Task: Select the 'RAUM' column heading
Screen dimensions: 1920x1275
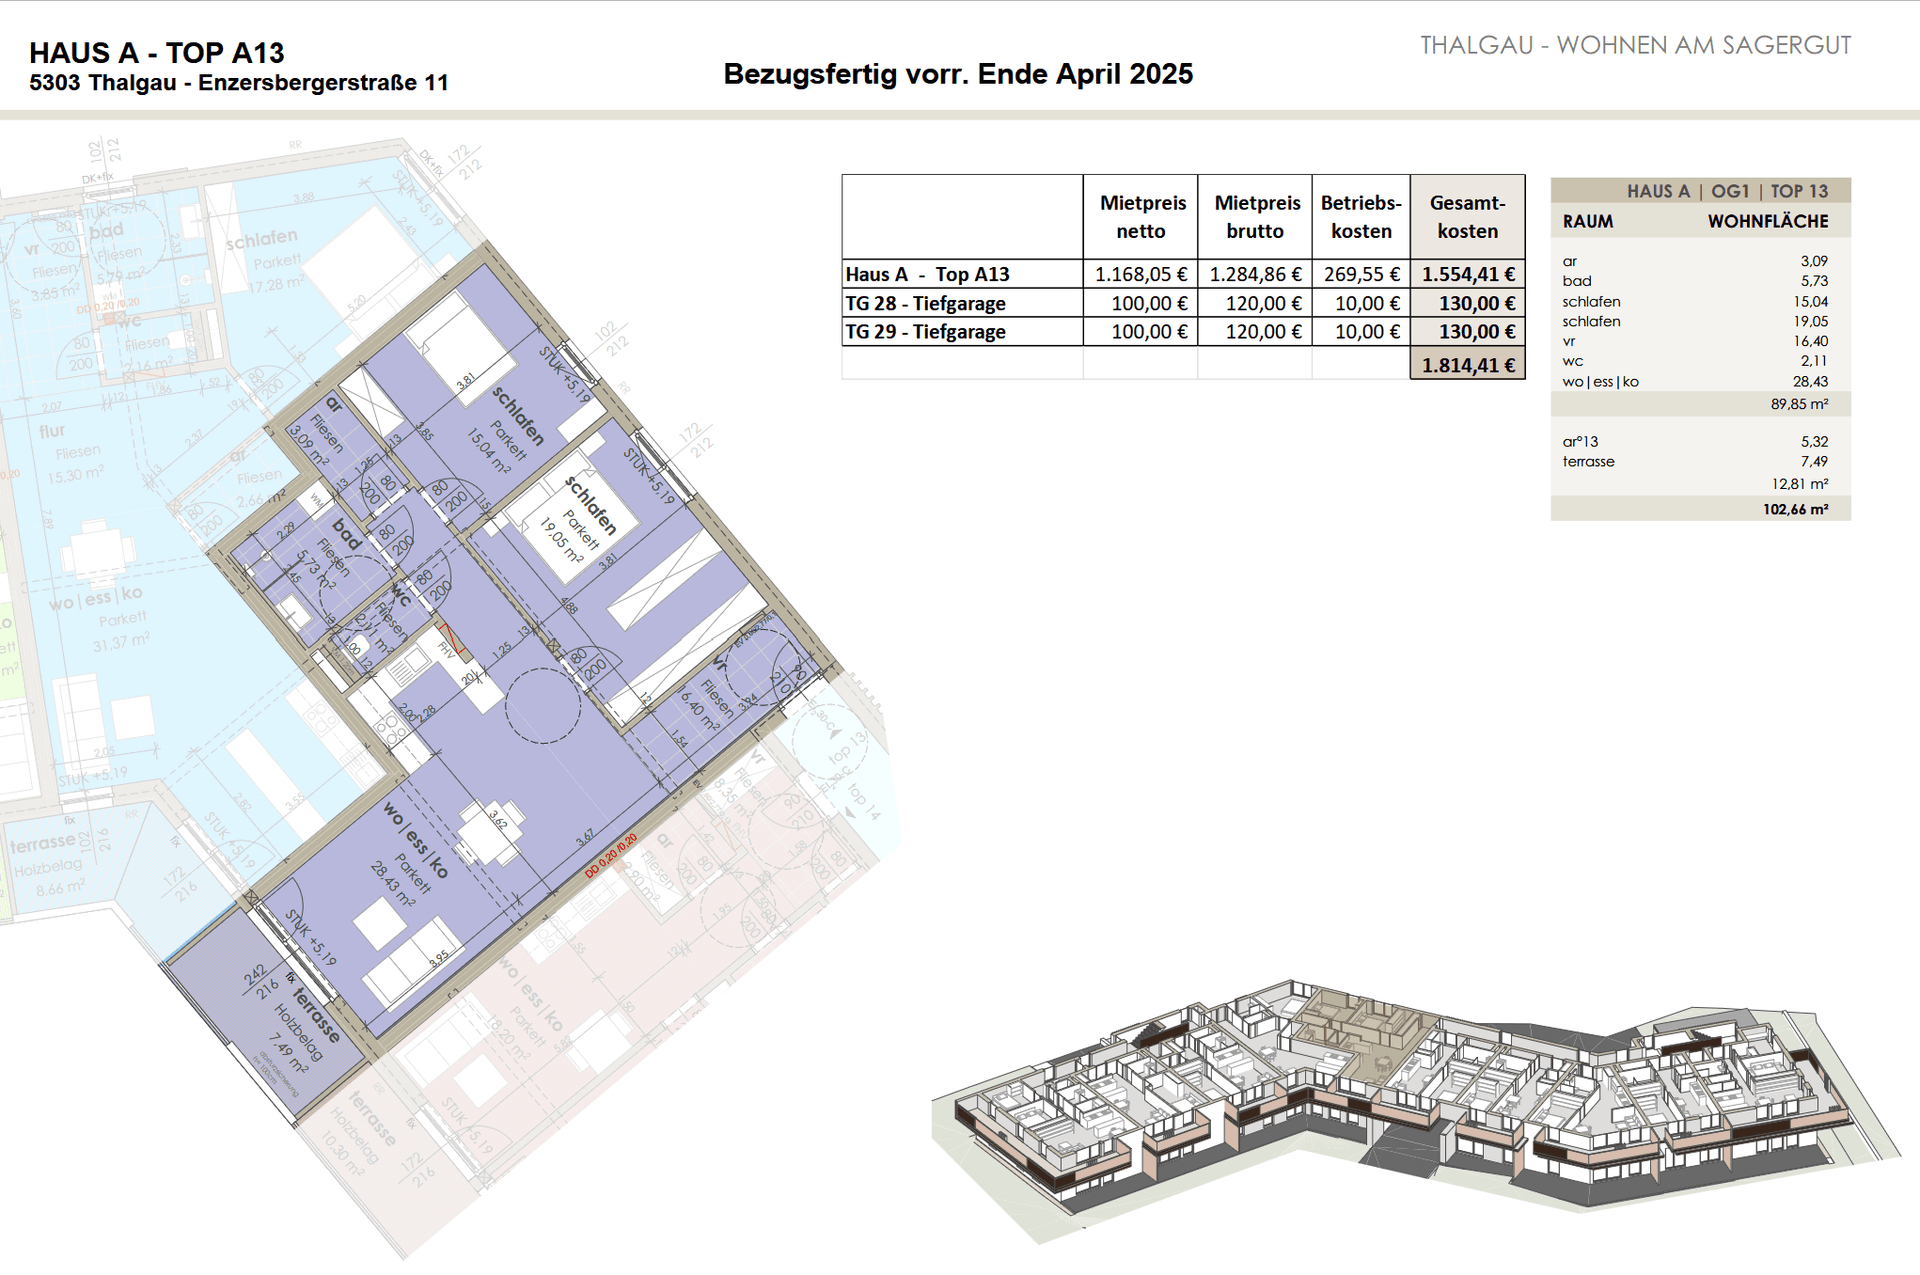Action: point(1588,222)
